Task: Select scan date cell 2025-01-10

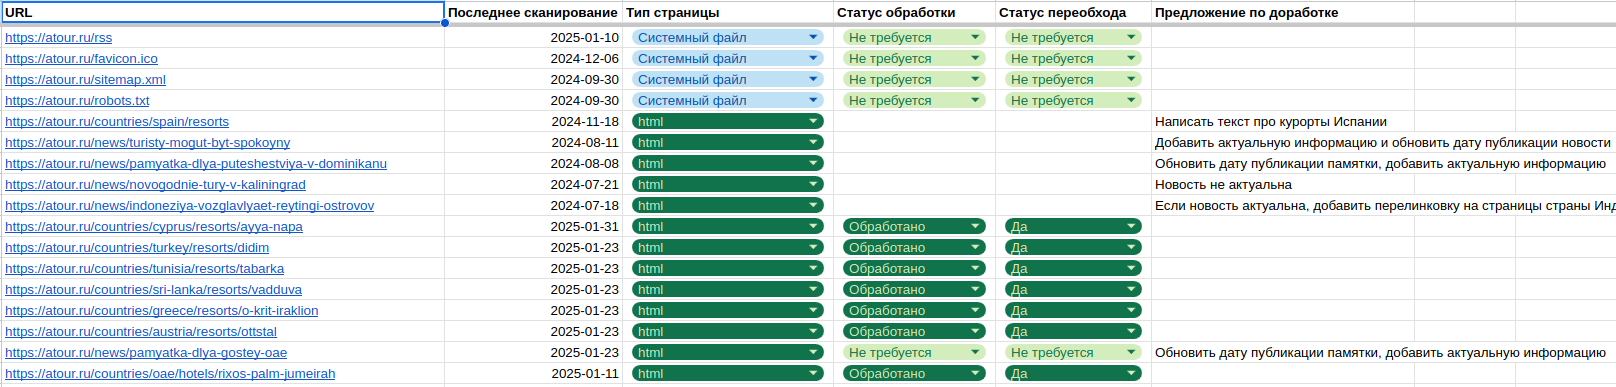Action: (x=533, y=38)
